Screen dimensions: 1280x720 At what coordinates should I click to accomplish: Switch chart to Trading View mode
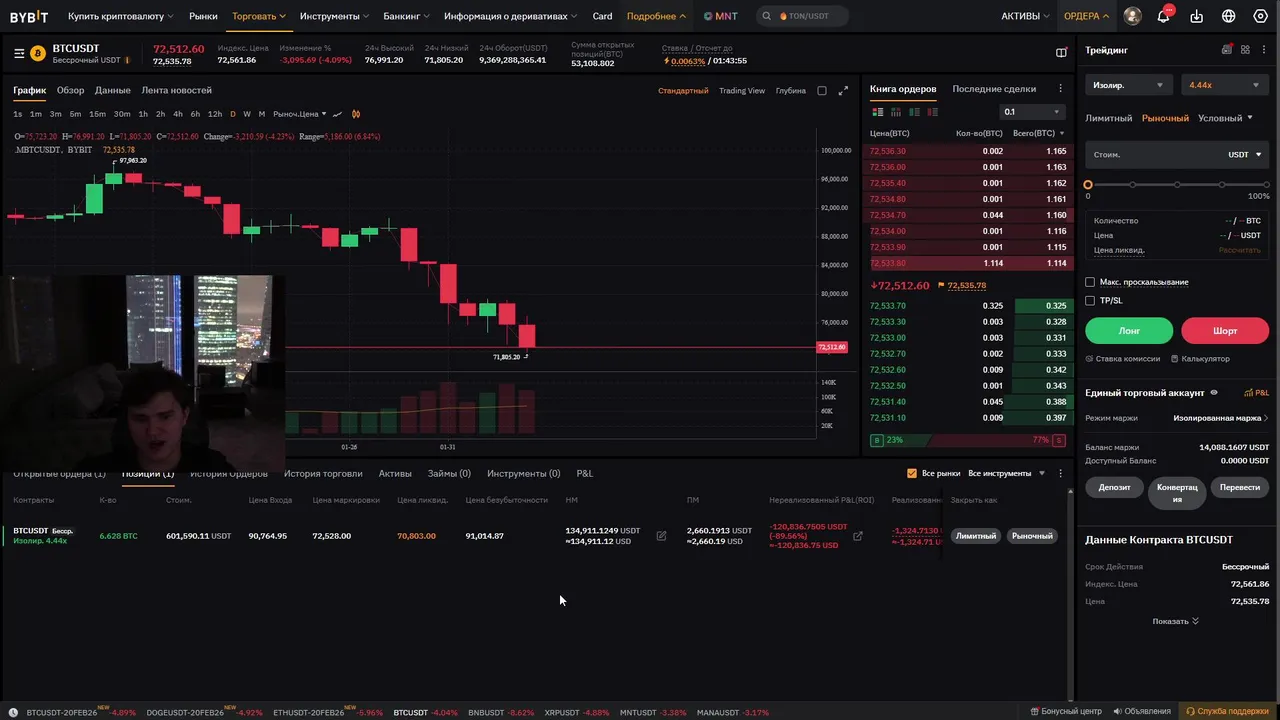[x=741, y=91]
